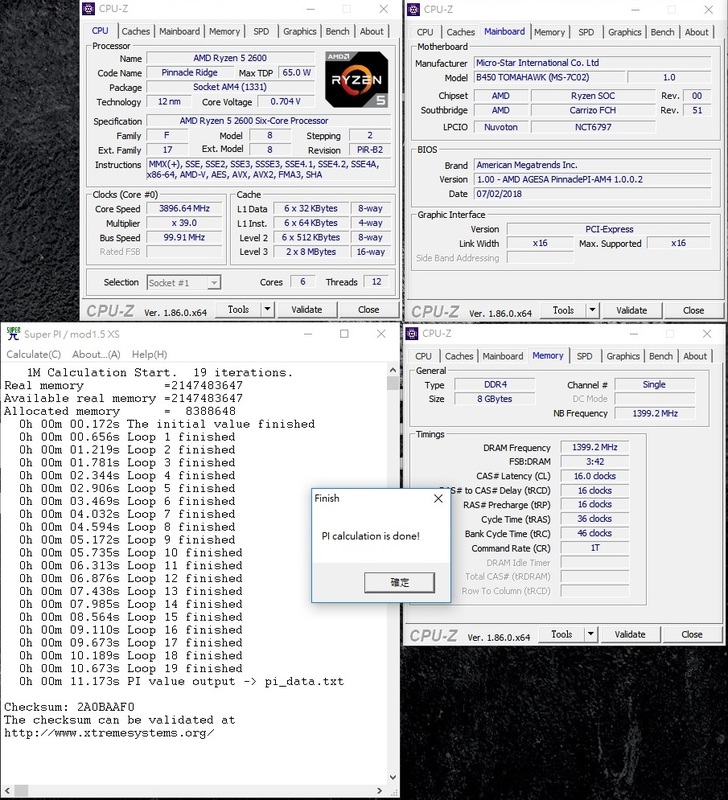Click the CPU-Z icon in the top-left window's title bar

click(x=92, y=10)
